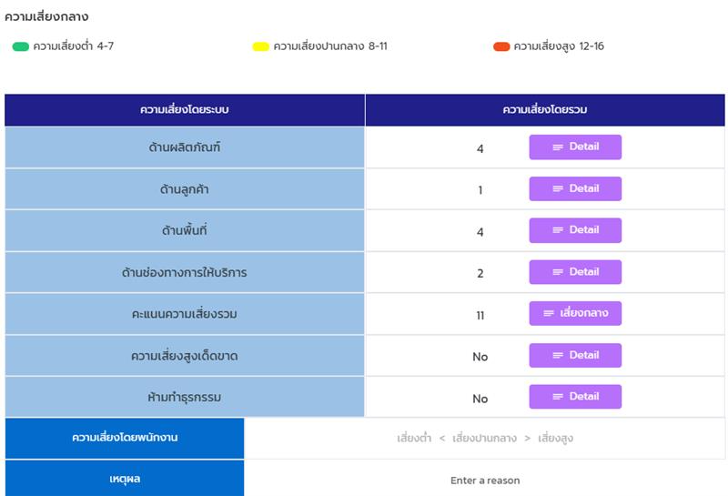Open the employee risk level selector
The image size is (728, 496).
coord(485,438)
